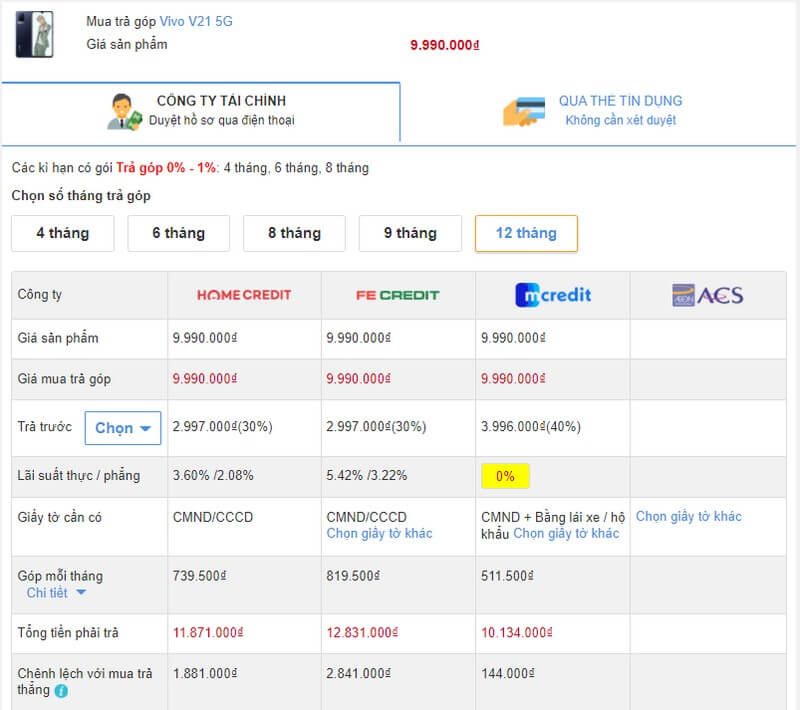Click difference amount 144.000đ

coord(508,674)
